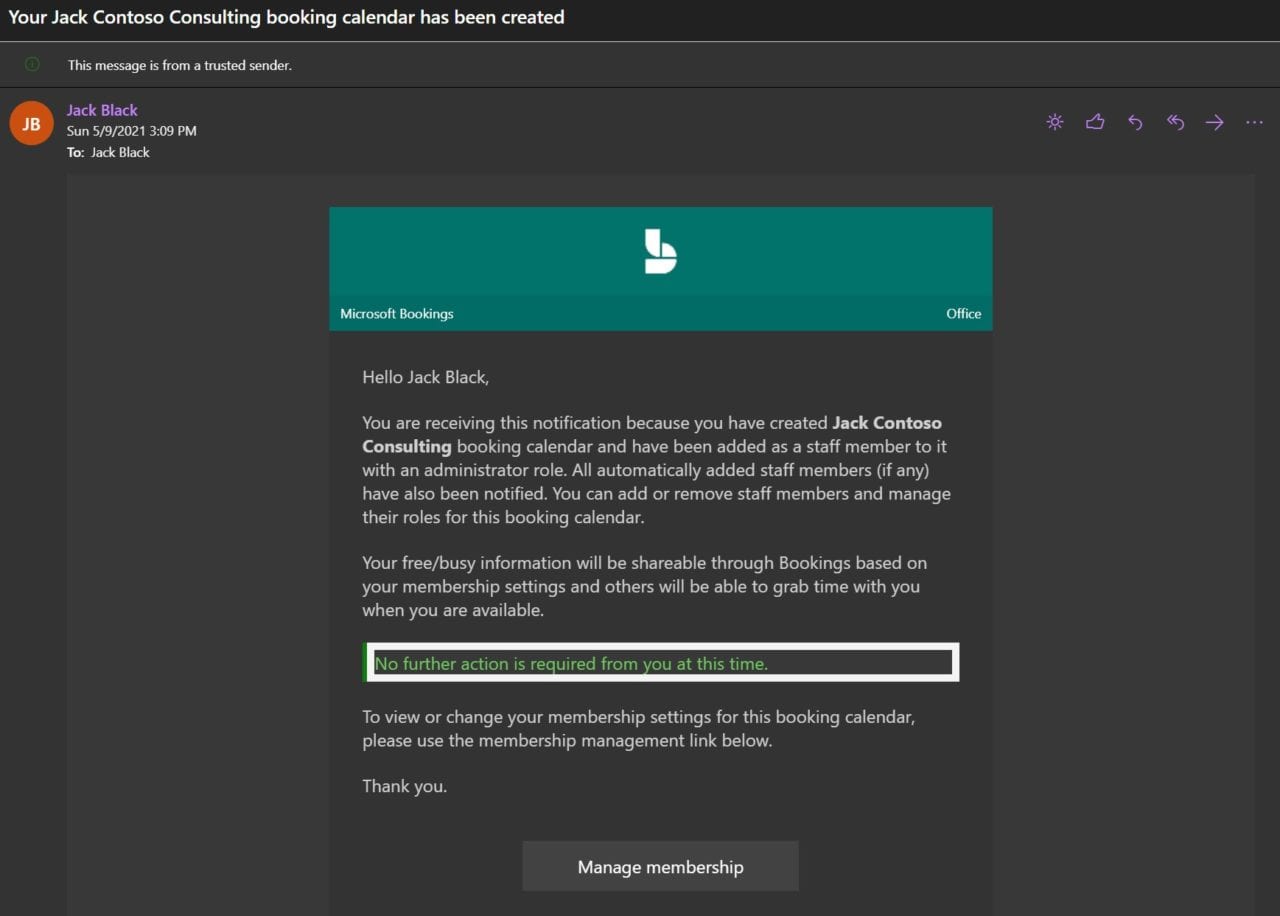
Task: Toggle light mode with the sun icon
Action: (1054, 122)
